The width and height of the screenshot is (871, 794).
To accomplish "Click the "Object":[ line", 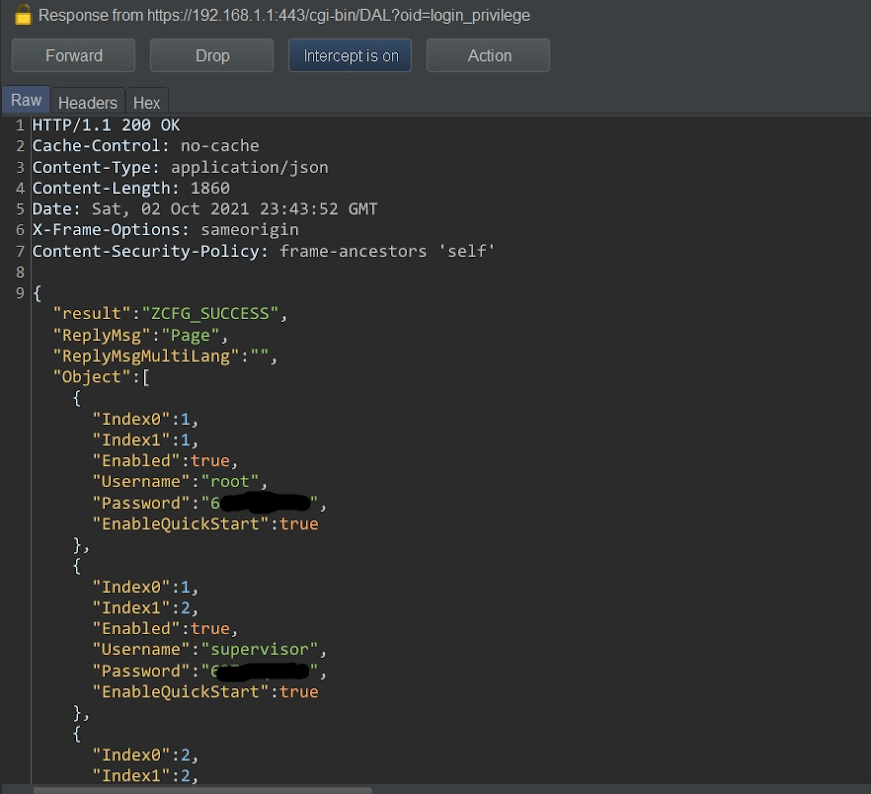I will [101, 377].
